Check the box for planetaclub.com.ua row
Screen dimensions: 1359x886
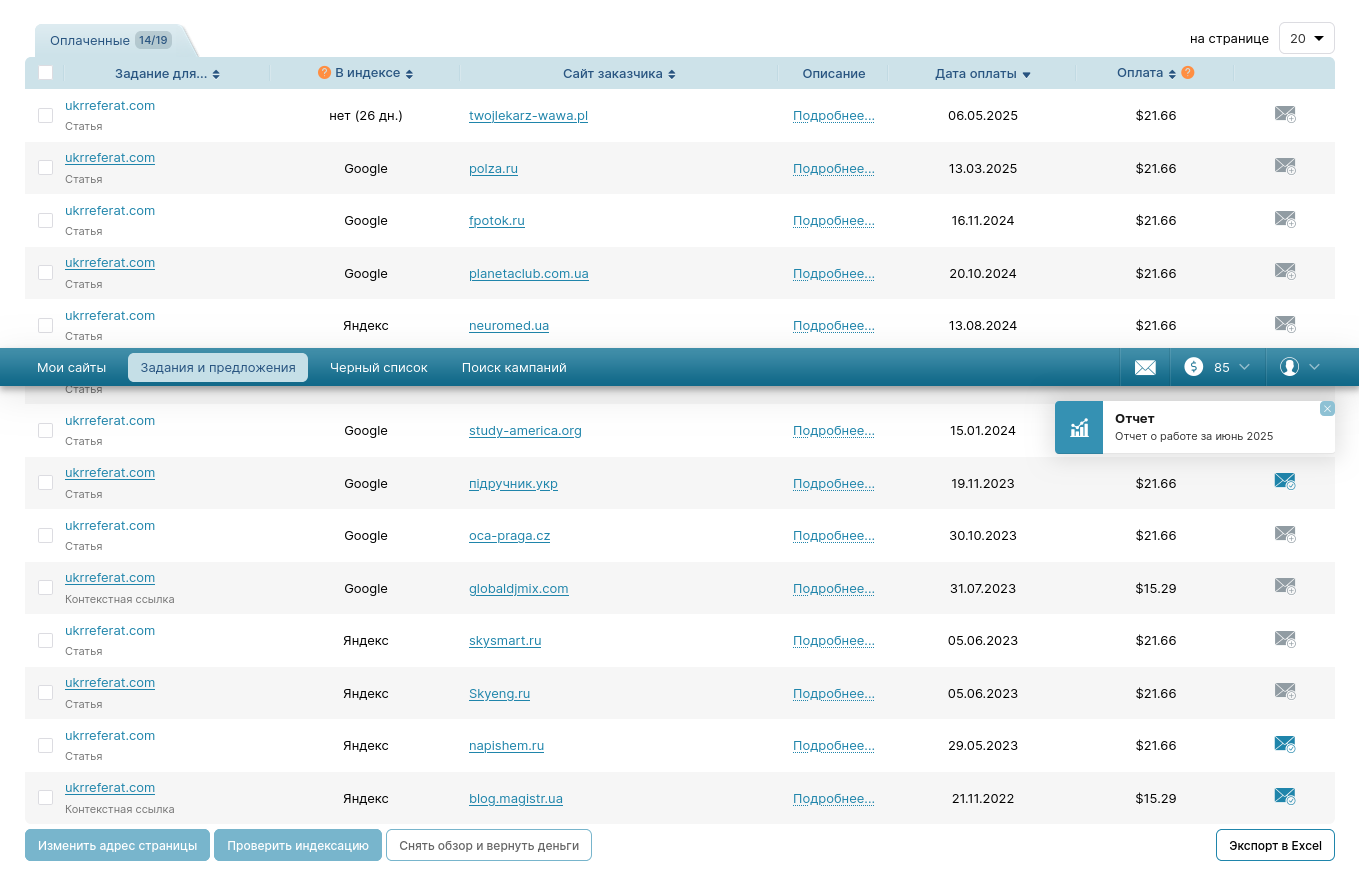point(45,272)
